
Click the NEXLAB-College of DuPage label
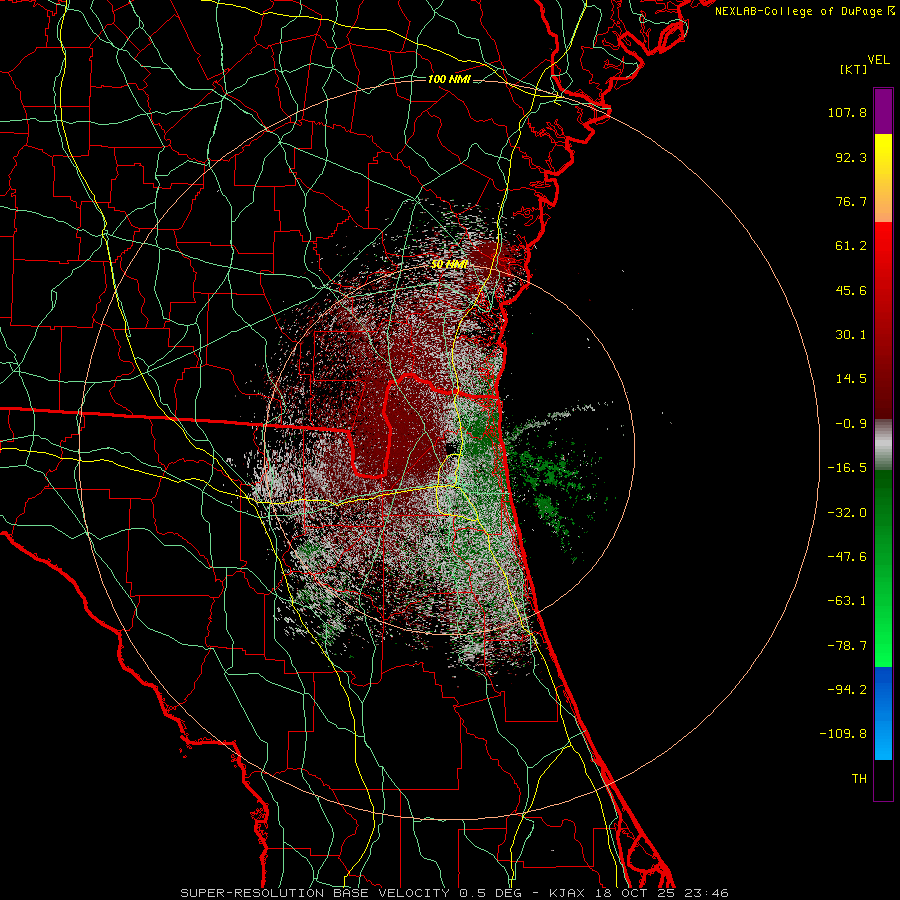coord(798,11)
